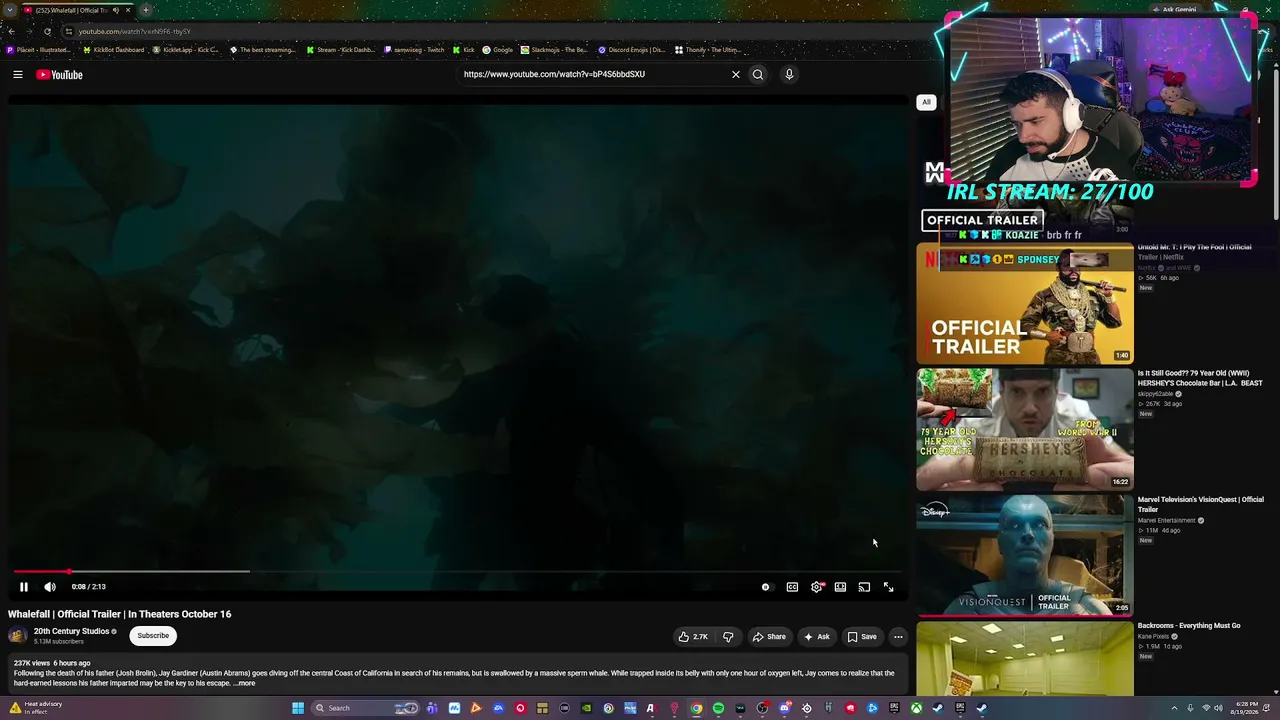The height and width of the screenshot is (720, 1280).
Task: Click the YouTube search magnifier button
Action: 758,74
